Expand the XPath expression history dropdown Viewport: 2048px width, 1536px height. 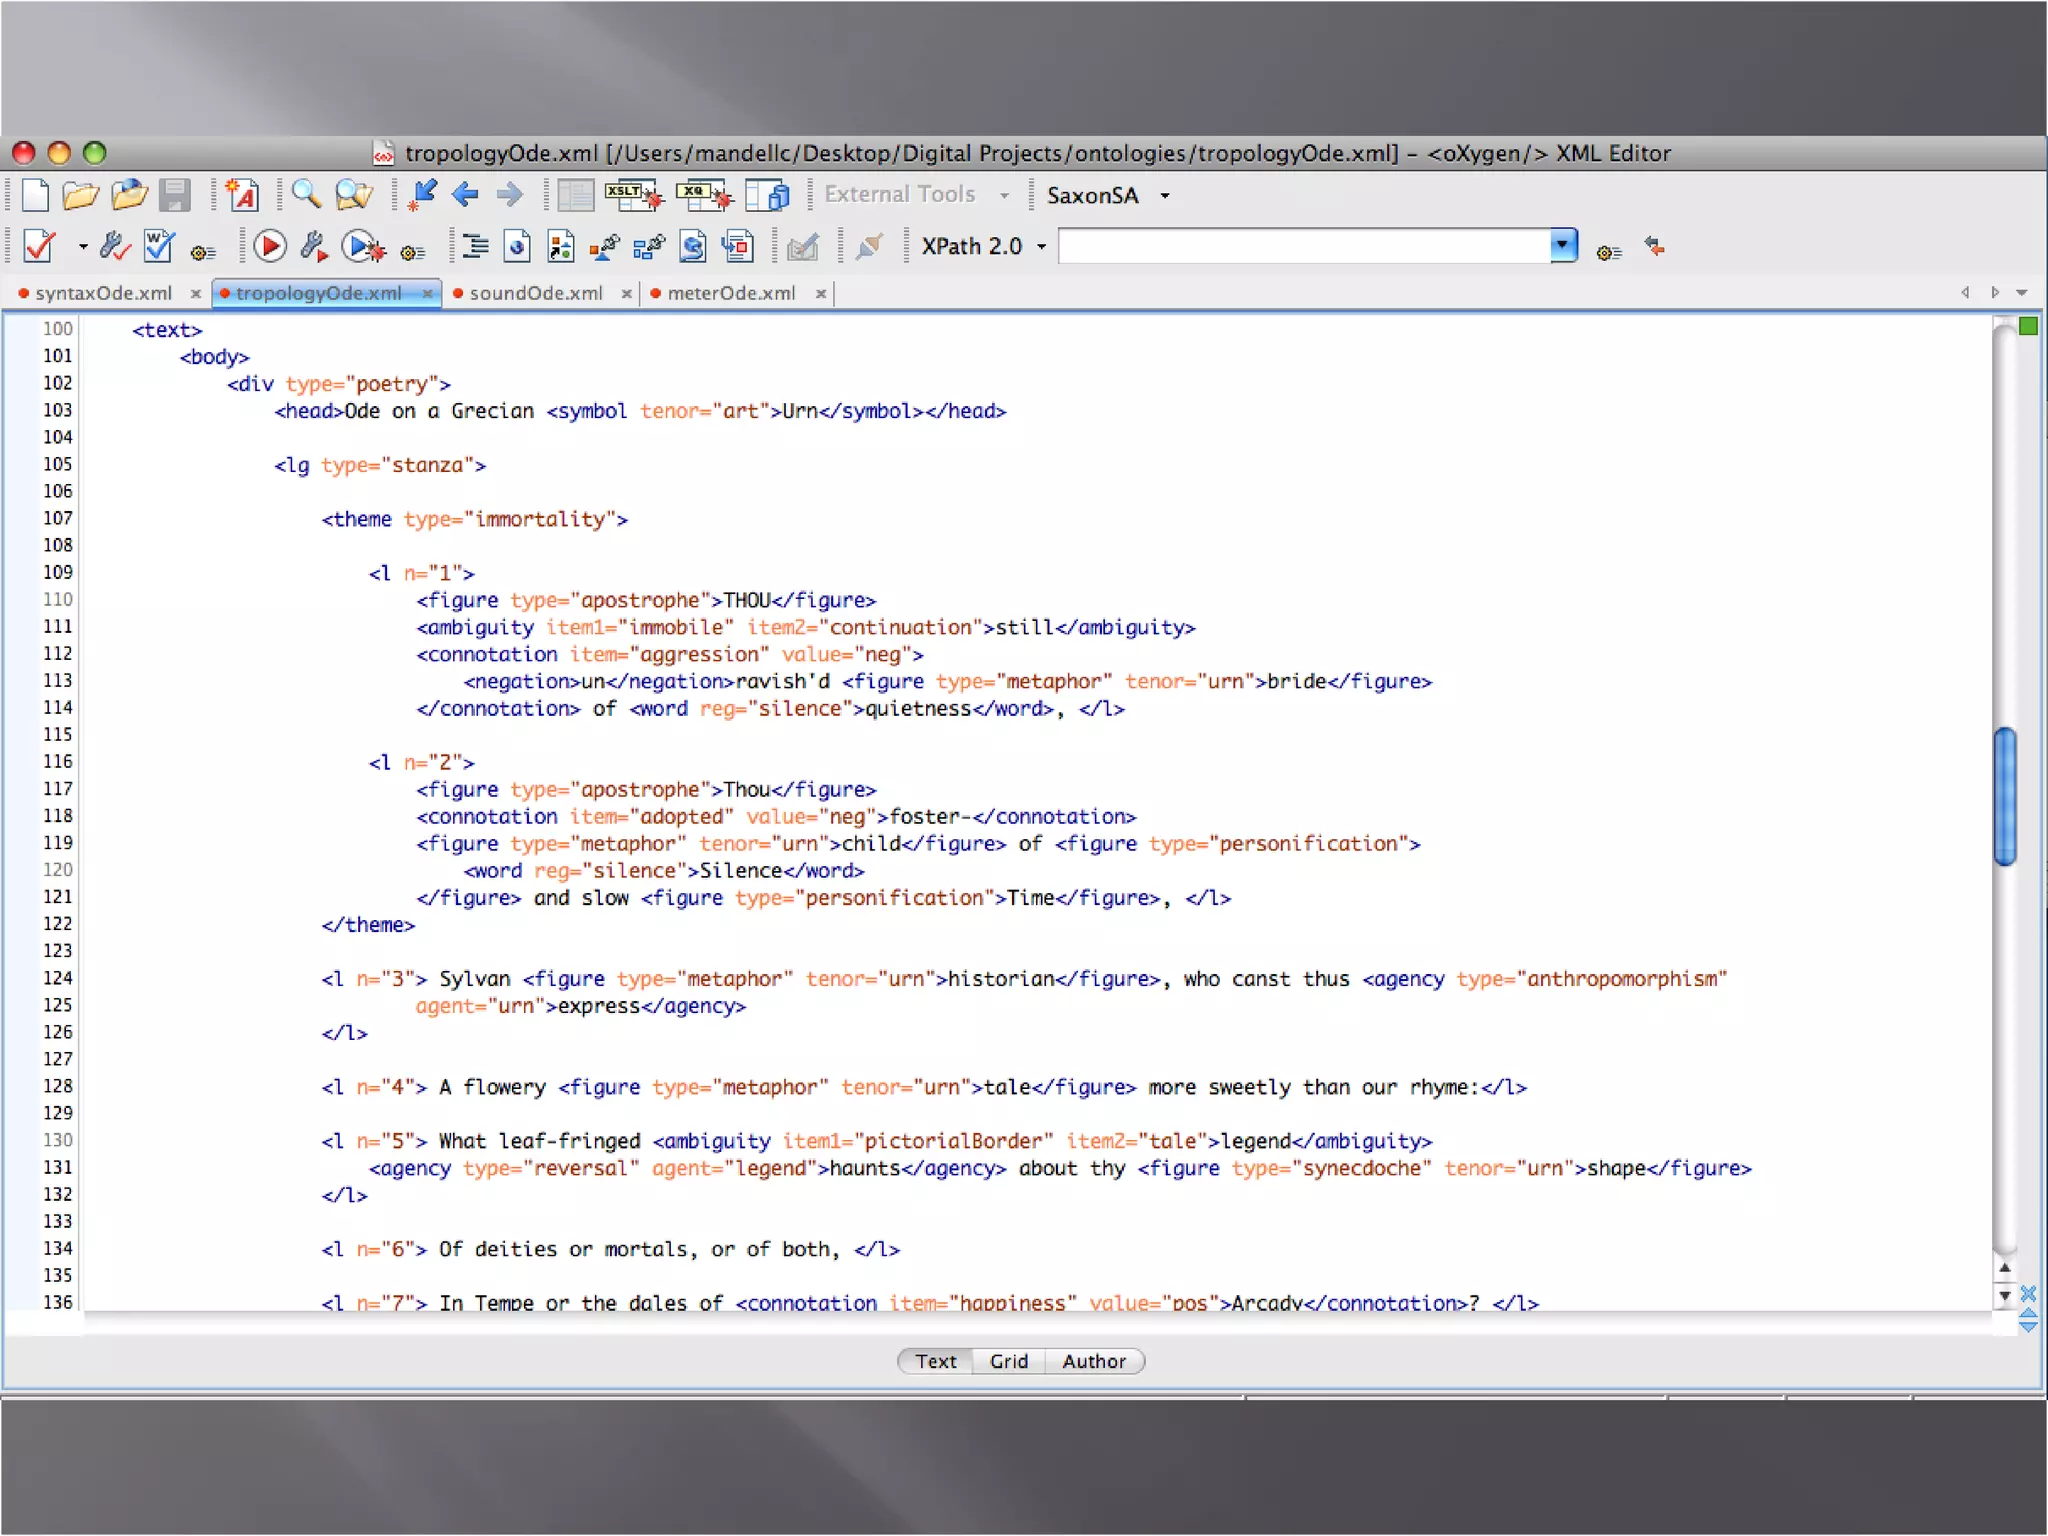pos(1562,245)
